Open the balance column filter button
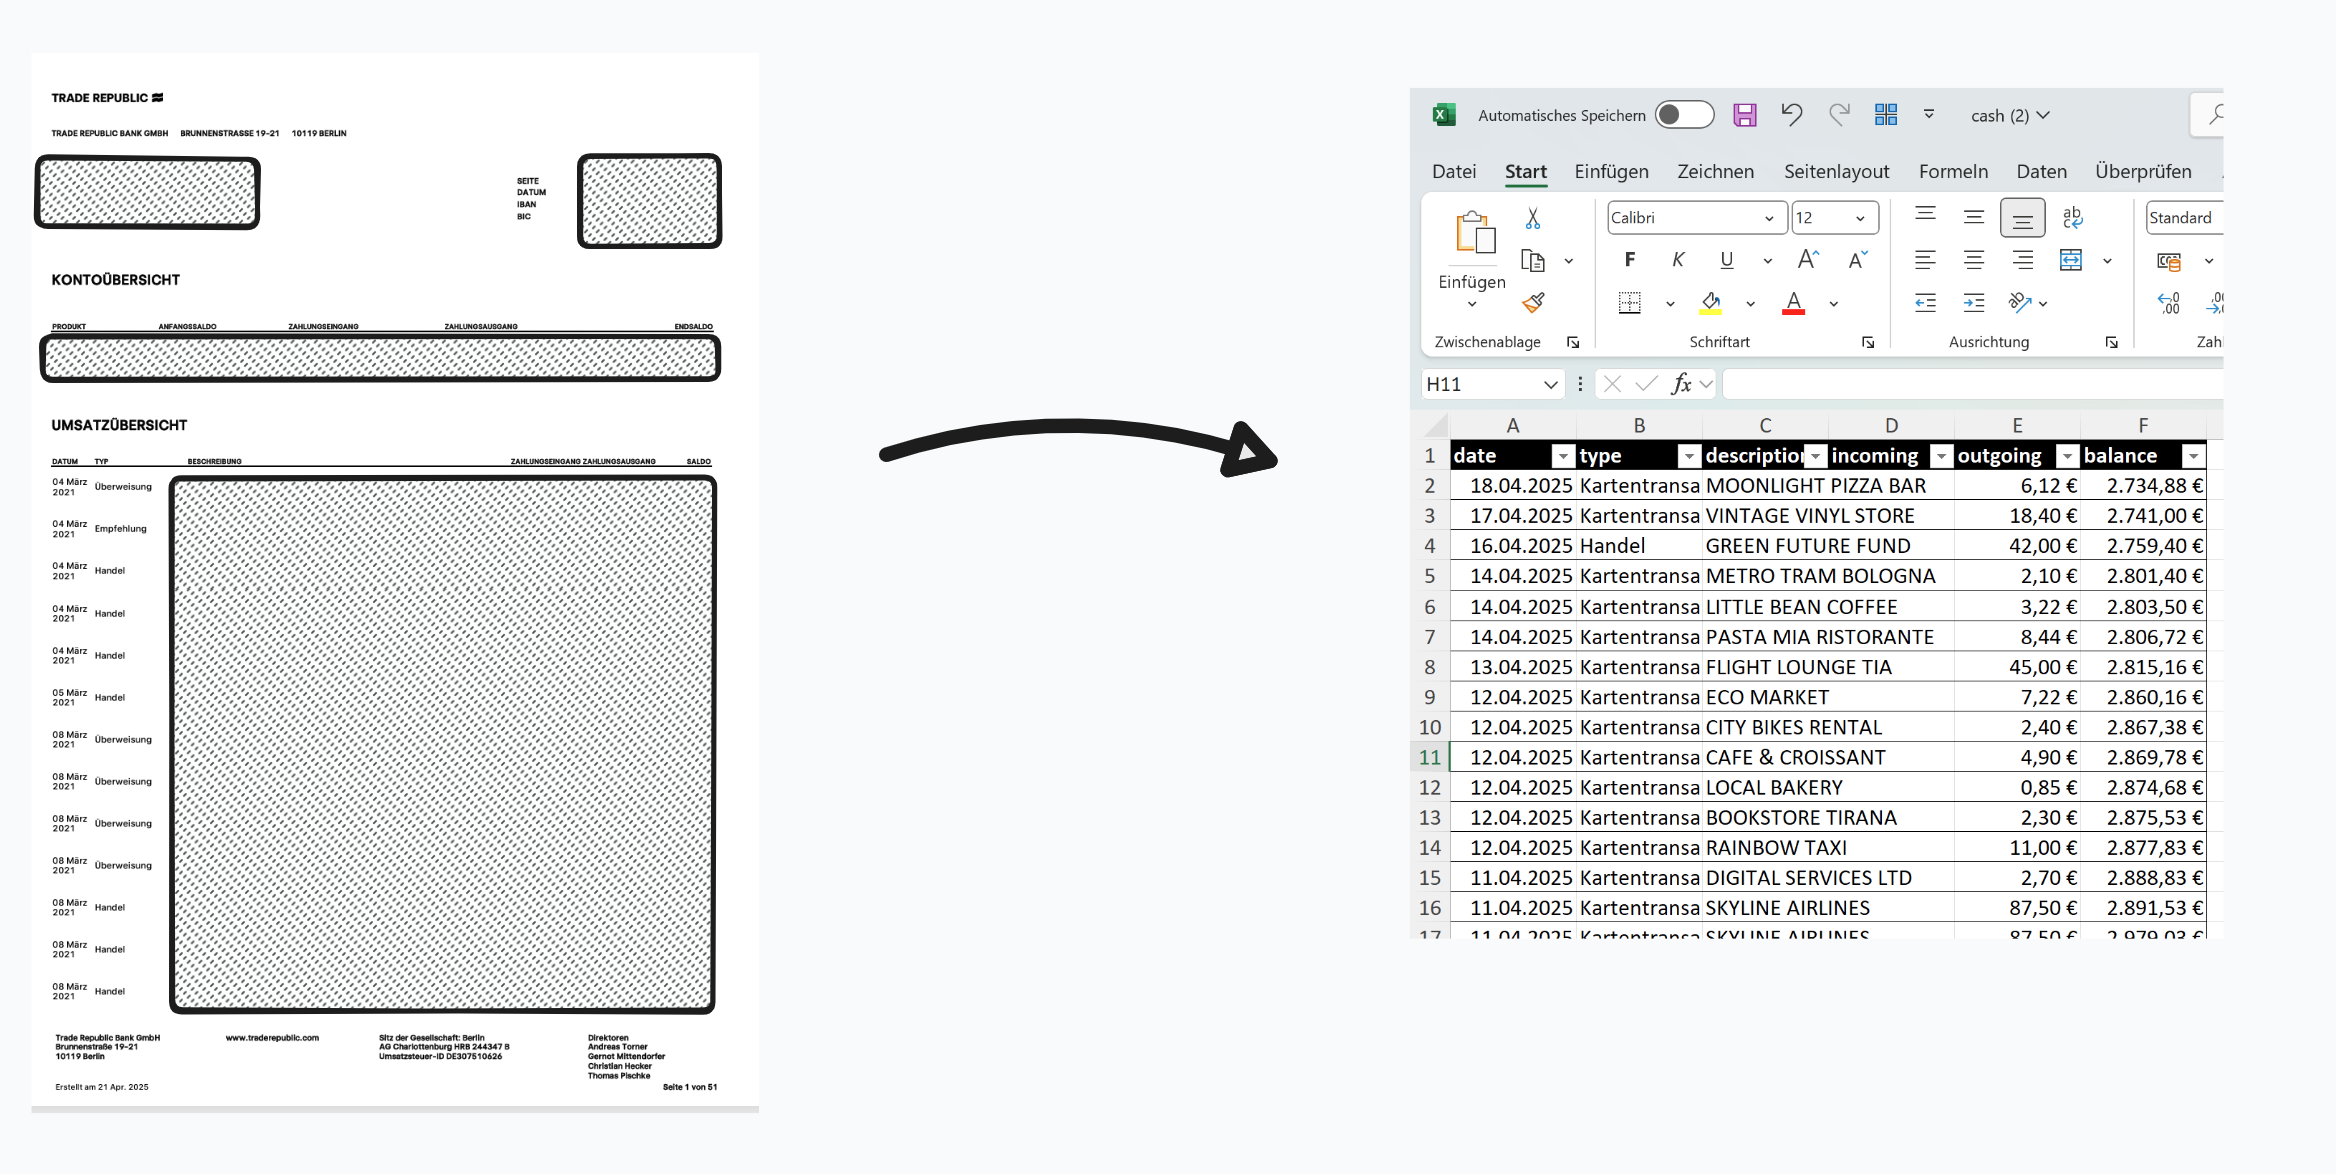Screen dimensions: 2336x1174 pyautogui.click(x=2193, y=456)
